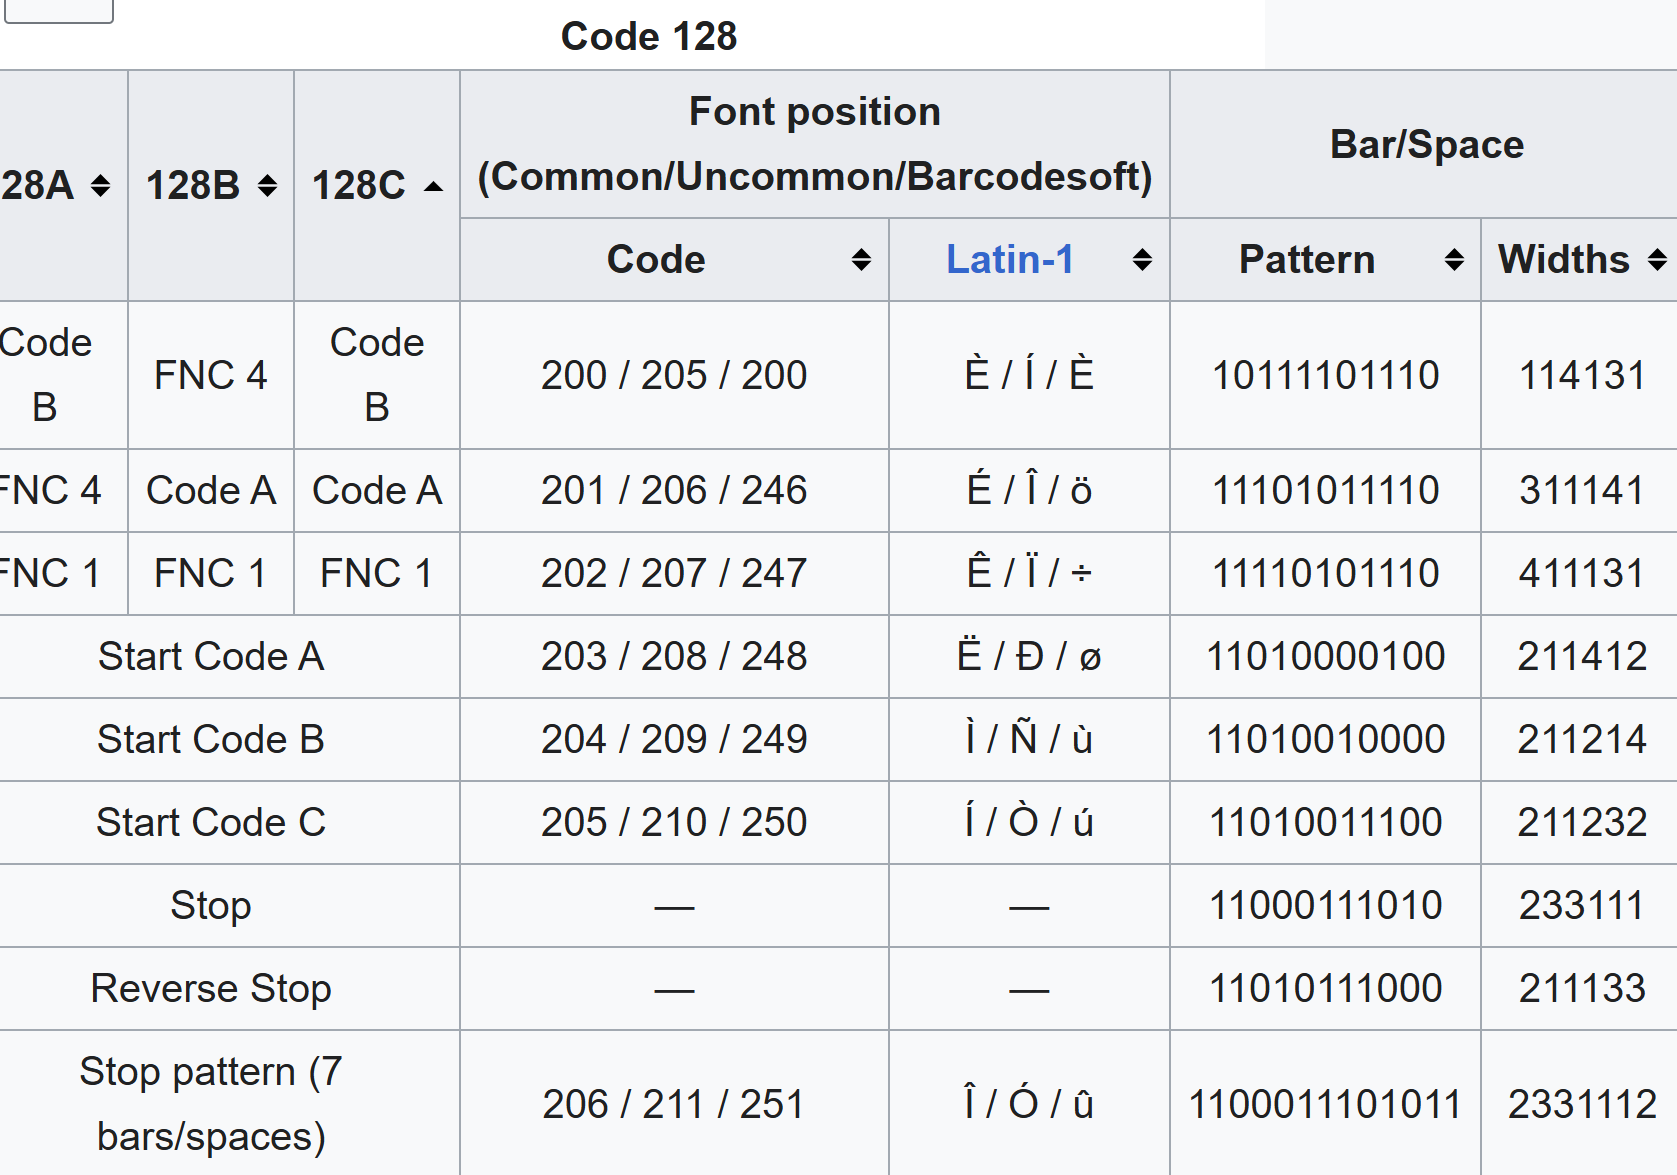This screenshot has width=1677, height=1175.
Task: Click the Start Code A row label
Action: [211, 657]
